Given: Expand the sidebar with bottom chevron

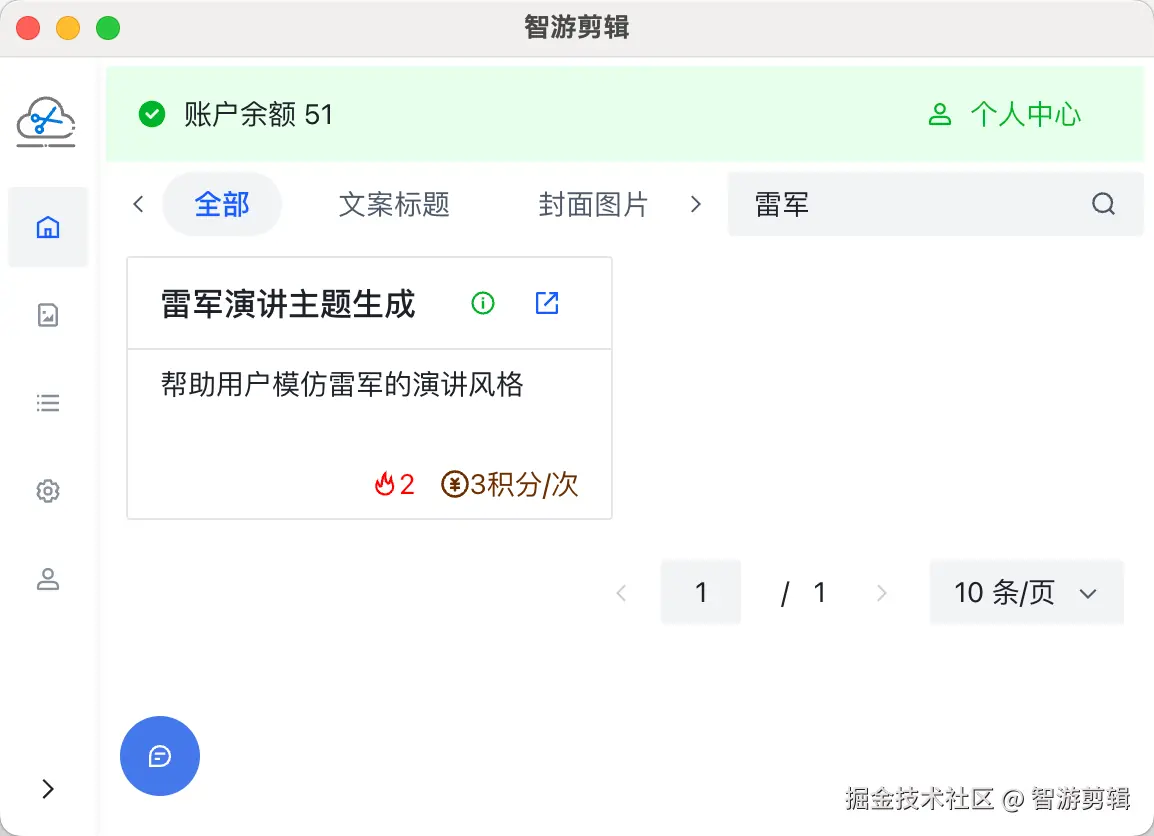Looking at the screenshot, I should coord(47,789).
